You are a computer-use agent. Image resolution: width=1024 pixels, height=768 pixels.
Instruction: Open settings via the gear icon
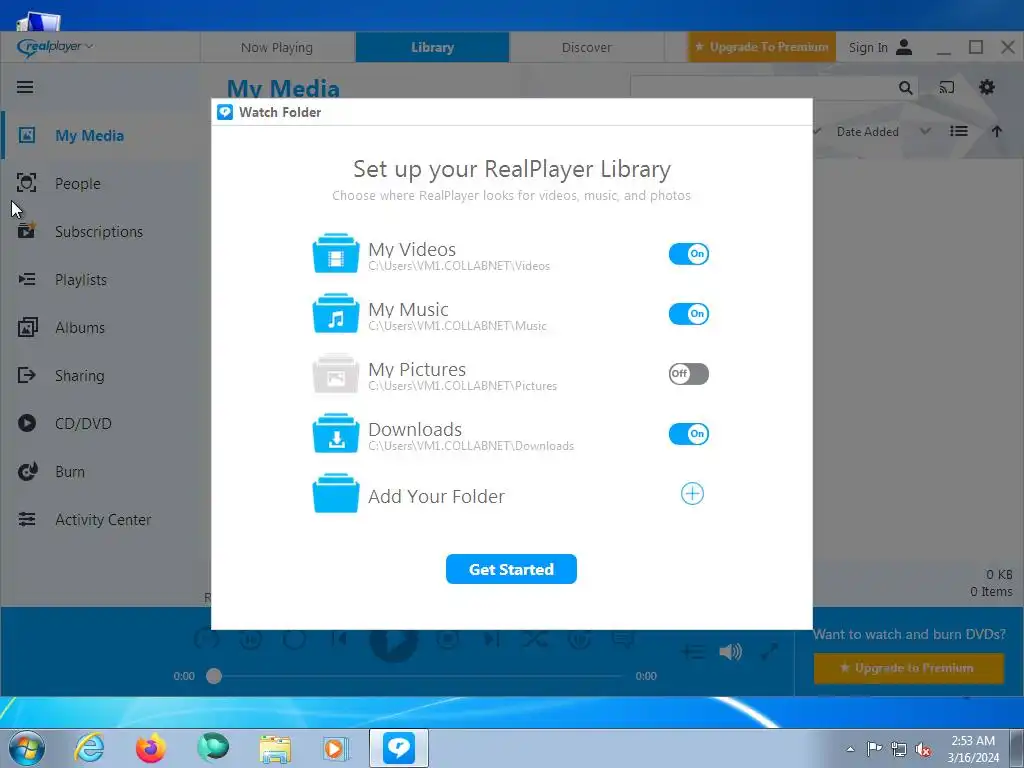coord(987,88)
